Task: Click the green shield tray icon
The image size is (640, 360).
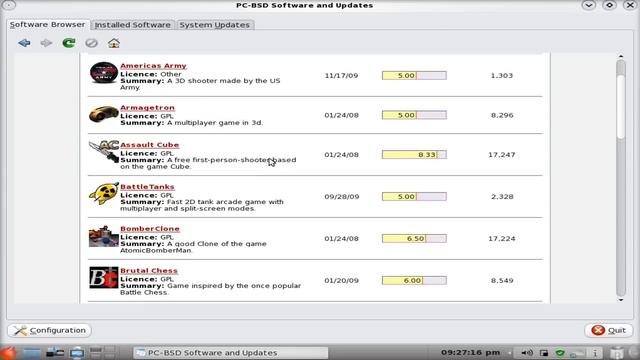Action: (560, 353)
